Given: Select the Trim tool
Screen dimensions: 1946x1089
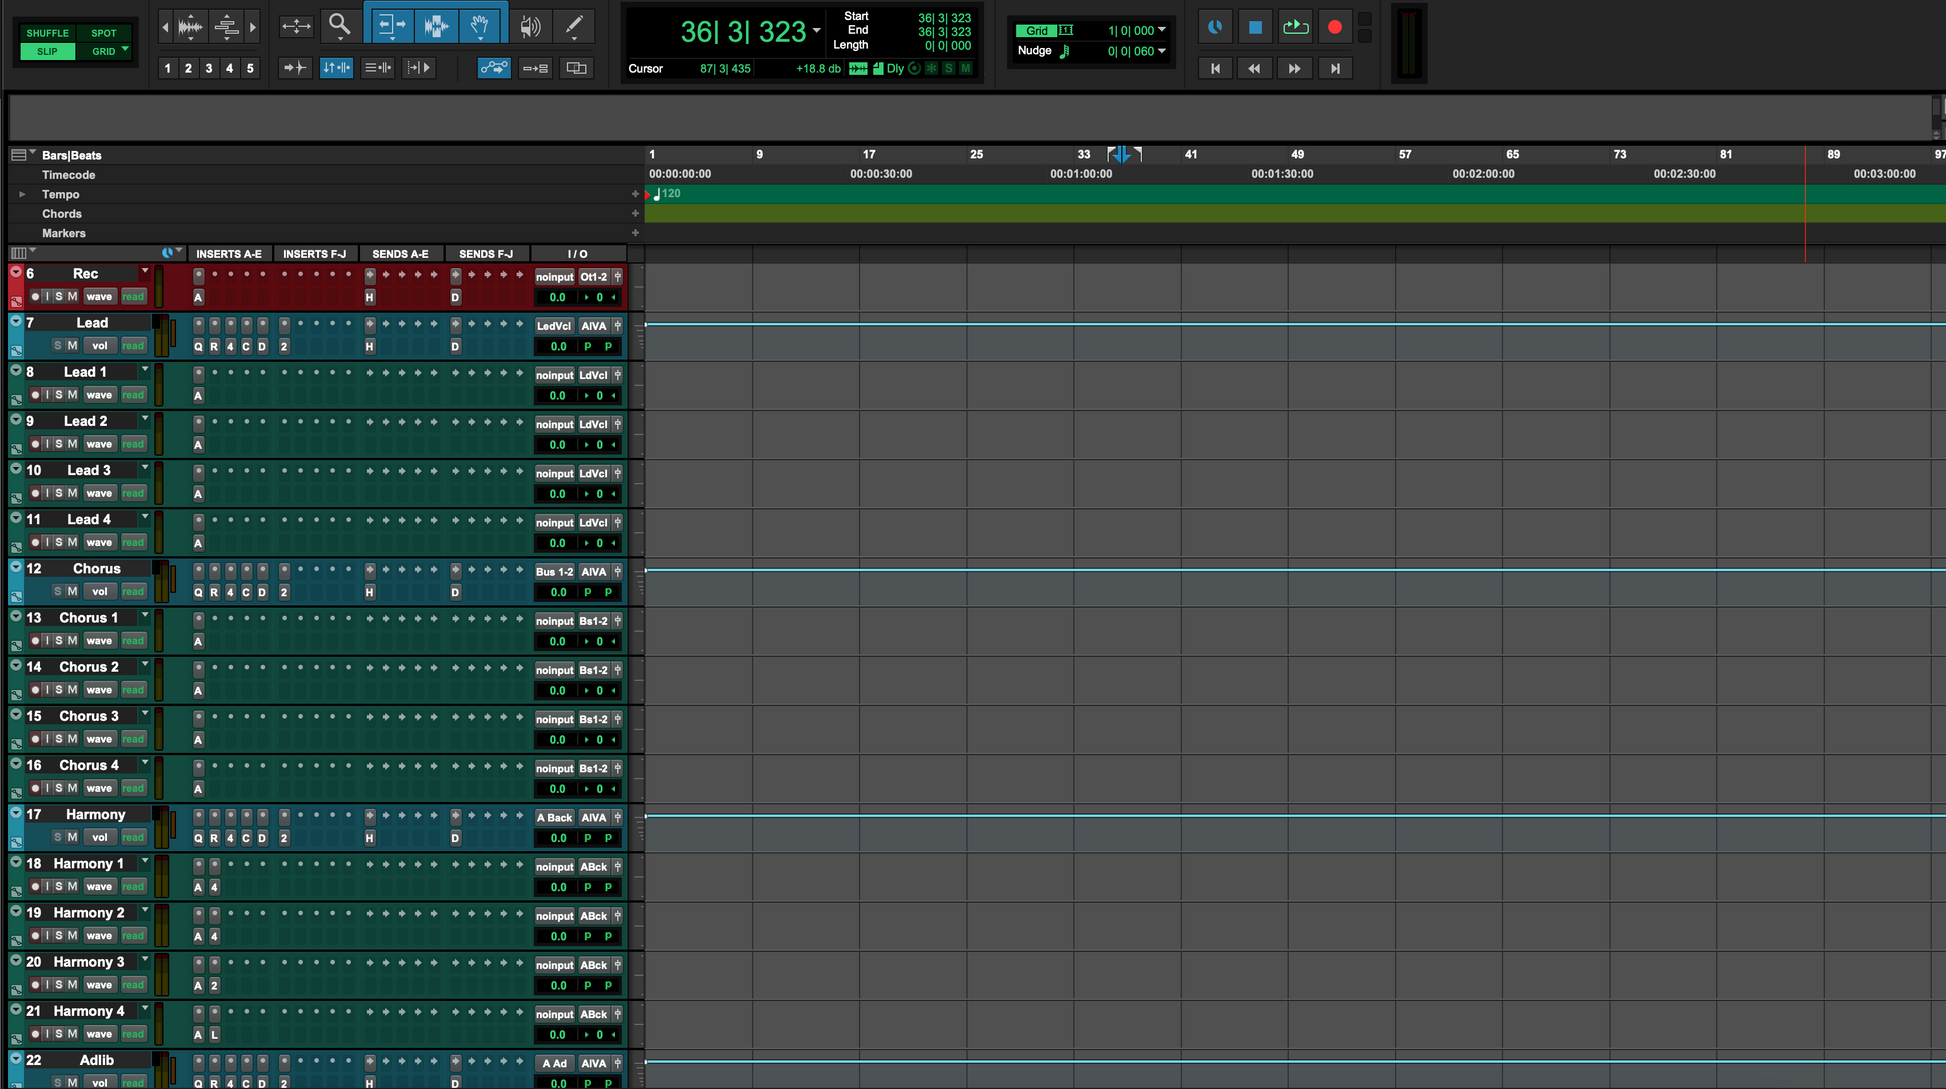Looking at the screenshot, I should pyautogui.click(x=391, y=26).
